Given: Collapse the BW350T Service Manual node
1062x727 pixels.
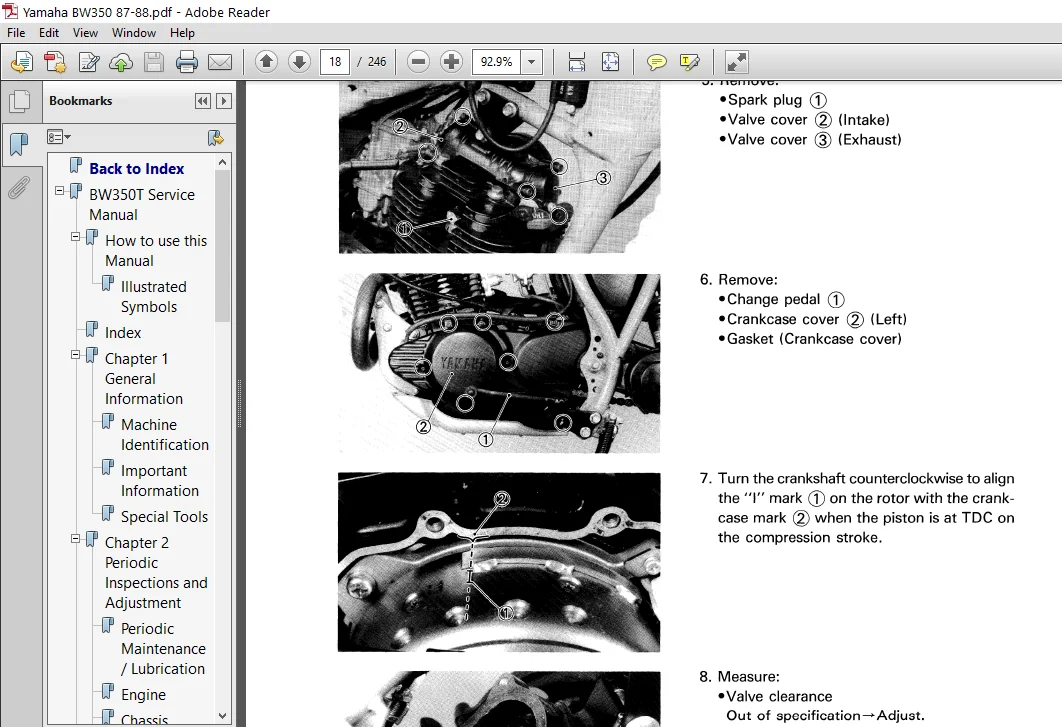Looking at the screenshot, I should [60, 191].
